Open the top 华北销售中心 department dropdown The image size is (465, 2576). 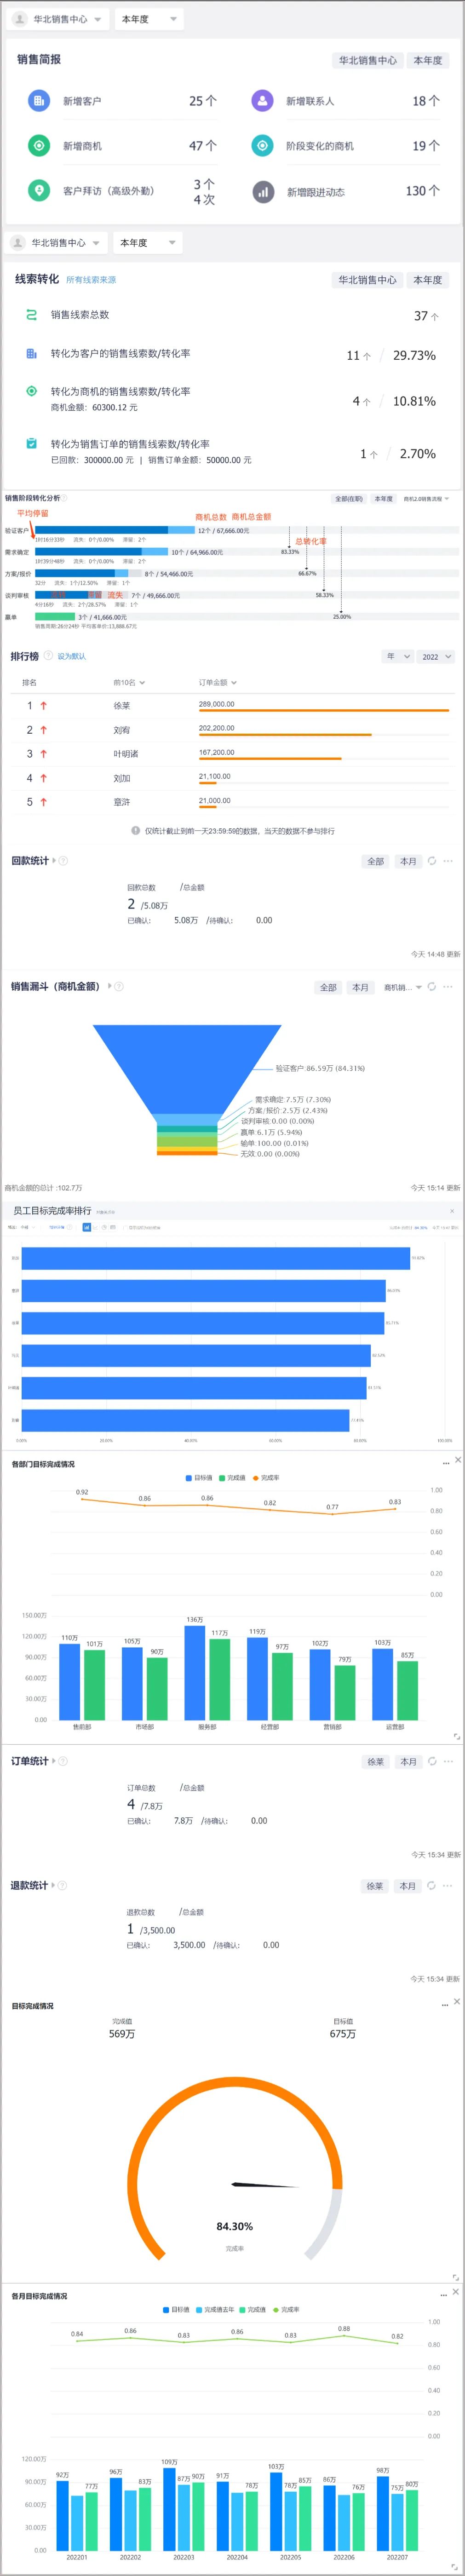pos(59,19)
